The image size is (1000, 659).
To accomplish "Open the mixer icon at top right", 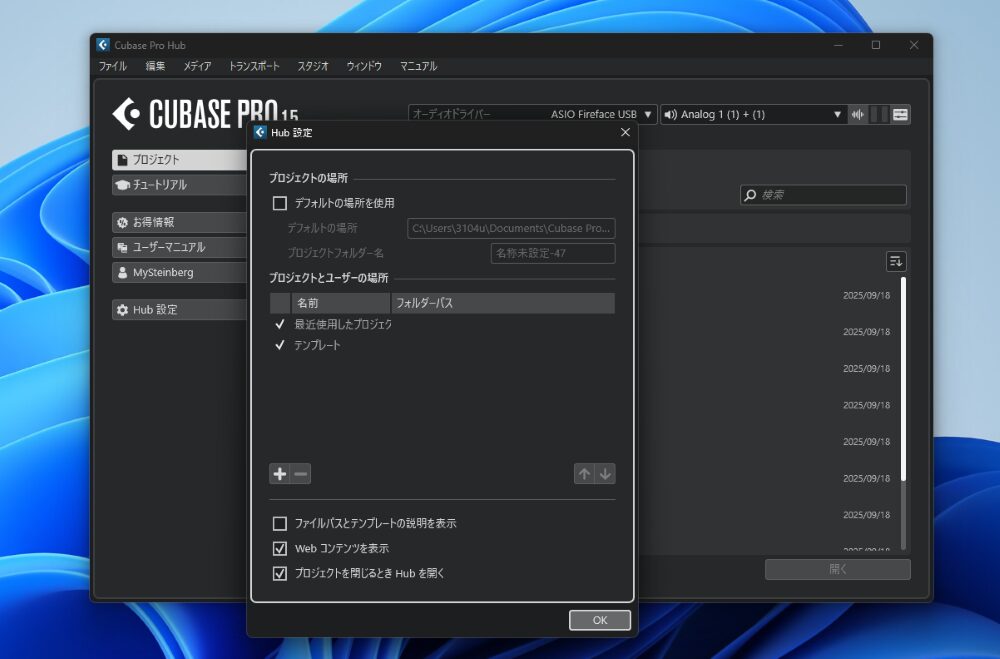I will pyautogui.click(x=900, y=115).
